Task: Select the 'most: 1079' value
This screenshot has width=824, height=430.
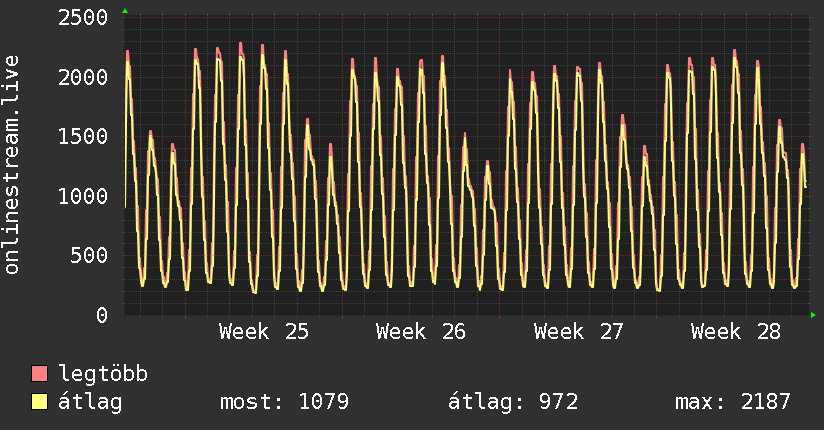Action: tap(284, 402)
